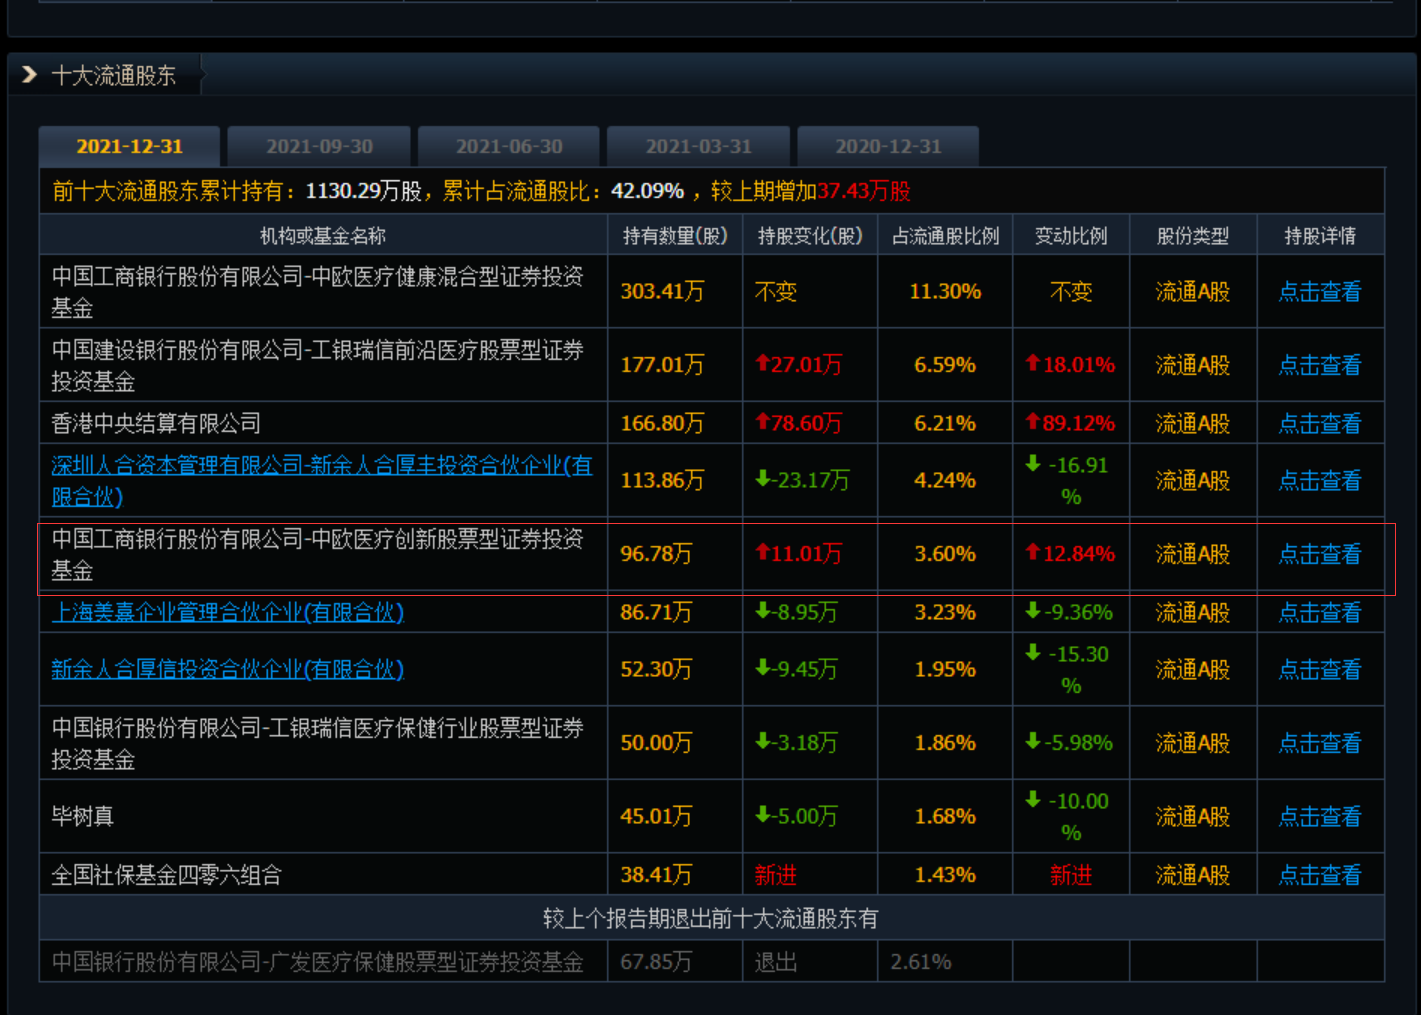Expand the 十大流通股东 section arrow
The height and width of the screenshot is (1015, 1421).
29,75
